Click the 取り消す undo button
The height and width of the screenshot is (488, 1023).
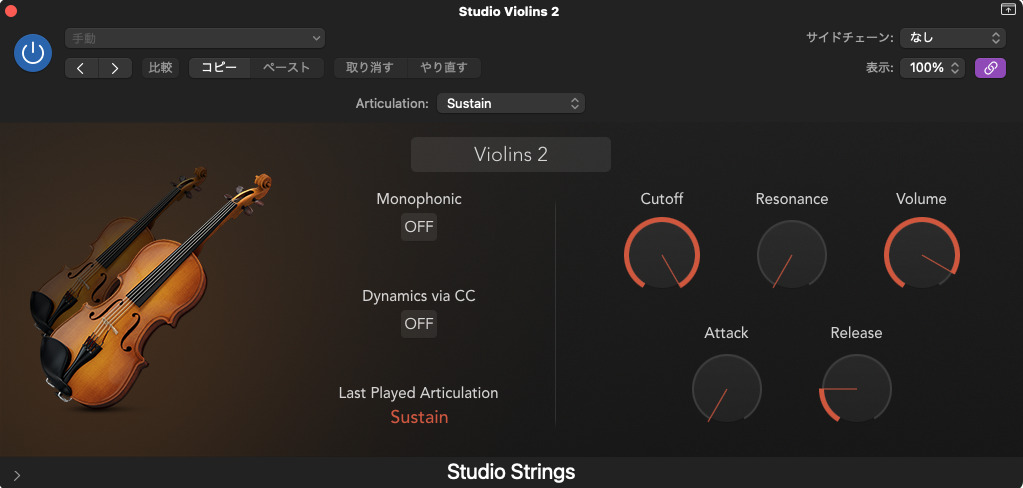[x=370, y=68]
